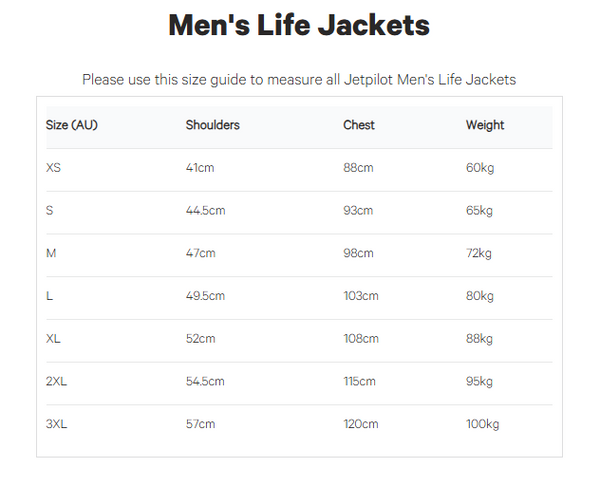Select the 115cm chest measurement
600x486 pixels.
click(x=359, y=381)
